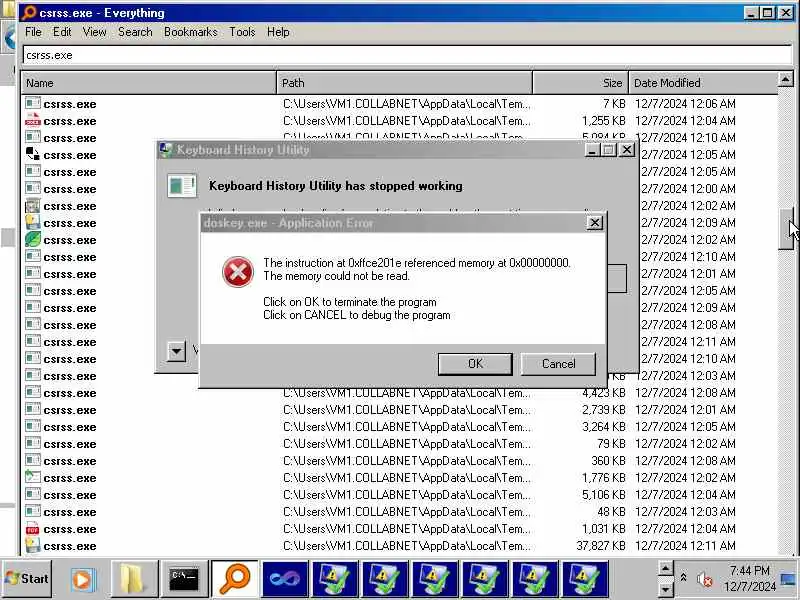Open the infinity-logo app on taskbar
800x600 pixels.
(285, 579)
